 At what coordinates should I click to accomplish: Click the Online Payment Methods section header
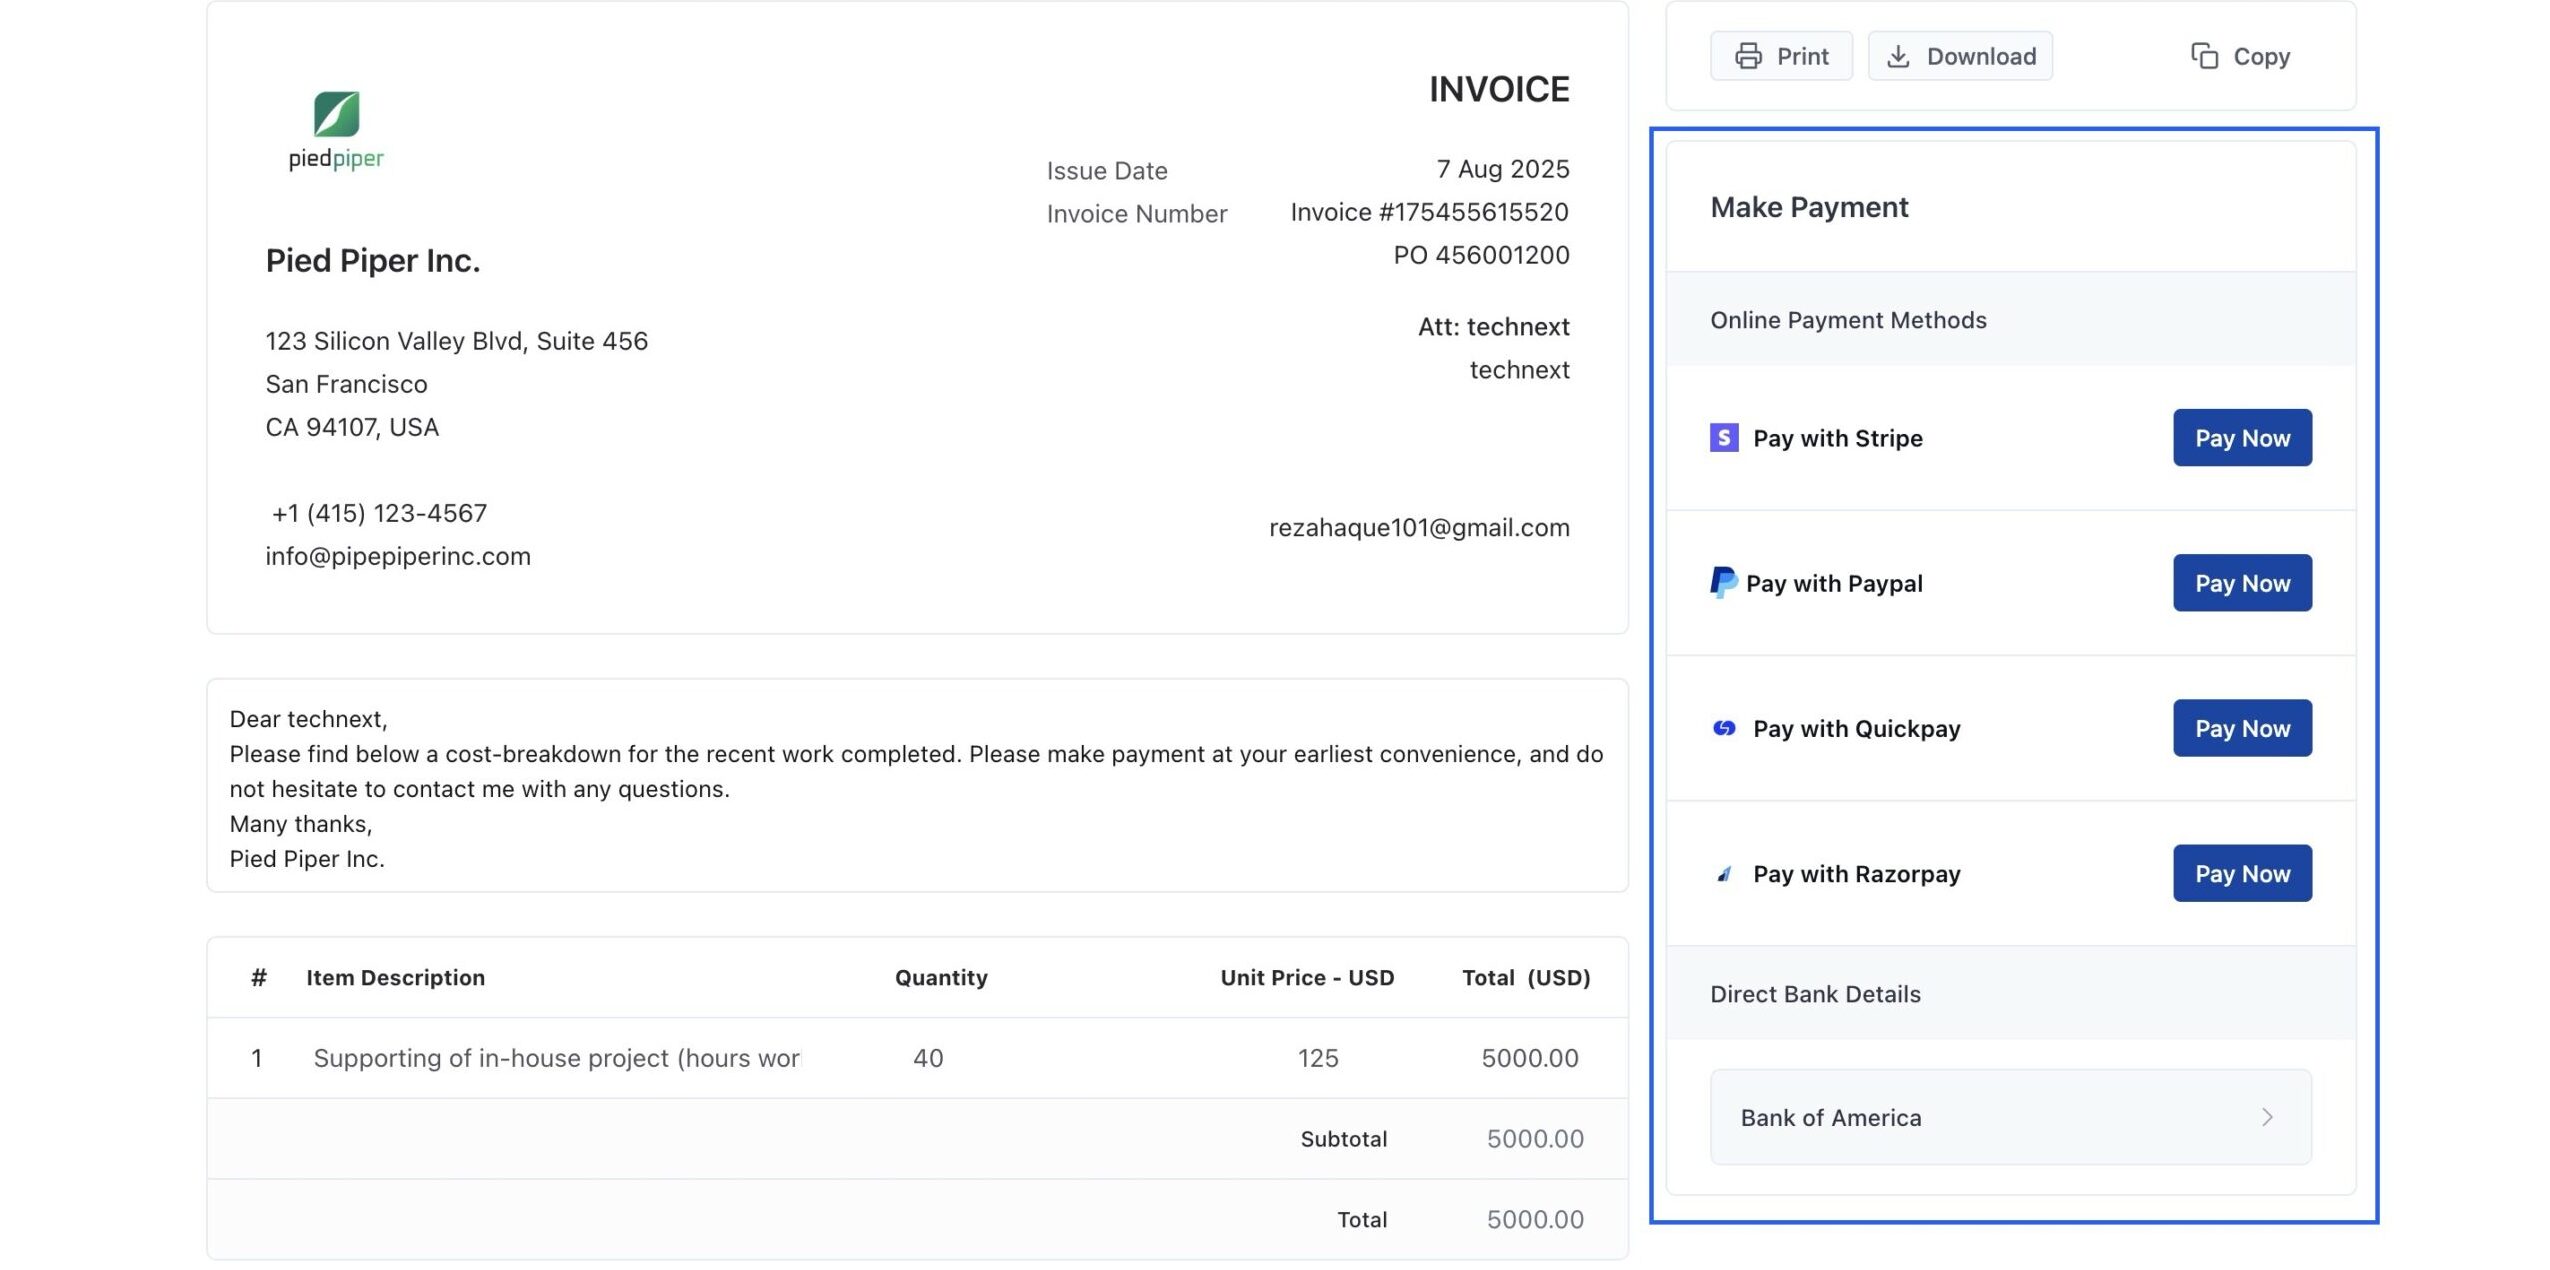(1847, 320)
